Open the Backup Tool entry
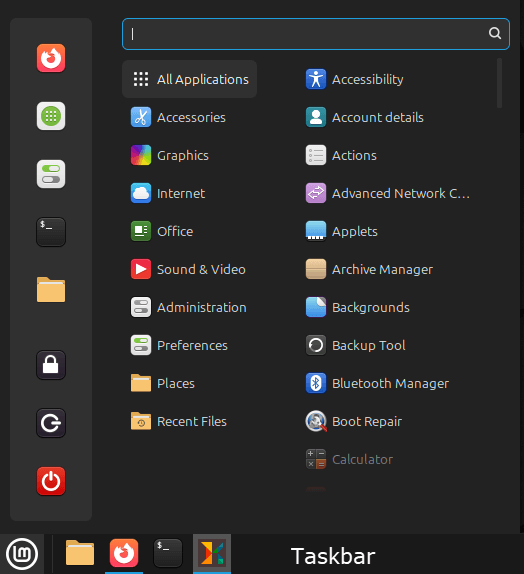This screenshot has height=574, width=524. click(356, 345)
